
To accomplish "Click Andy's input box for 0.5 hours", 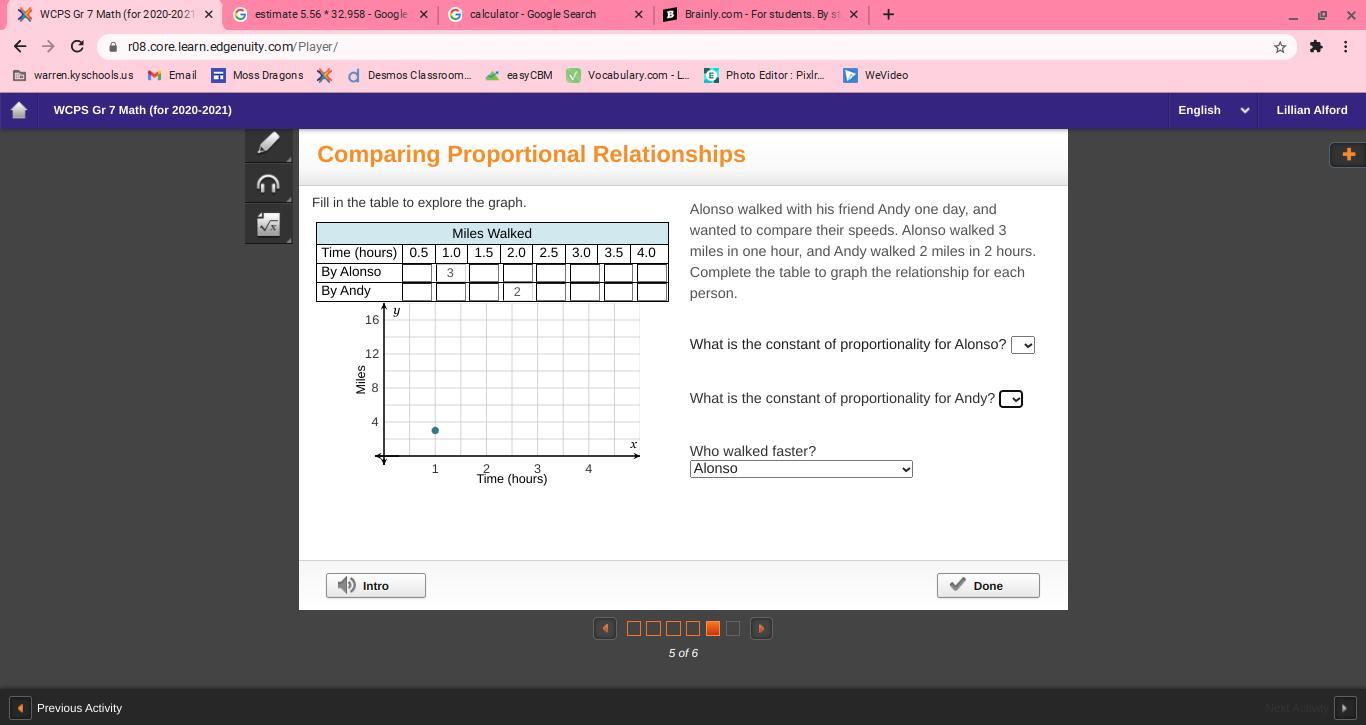I will click(417, 292).
